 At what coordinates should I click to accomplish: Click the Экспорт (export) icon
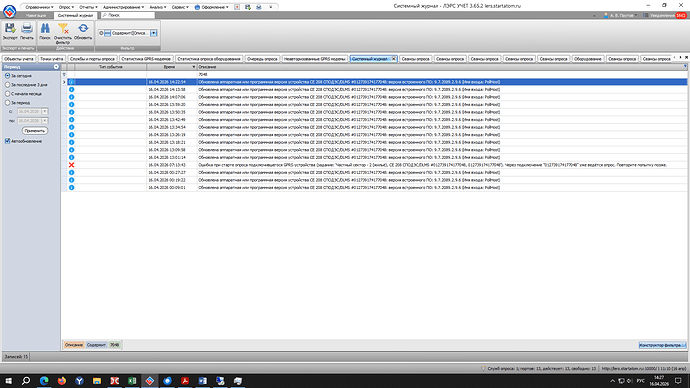point(10,29)
